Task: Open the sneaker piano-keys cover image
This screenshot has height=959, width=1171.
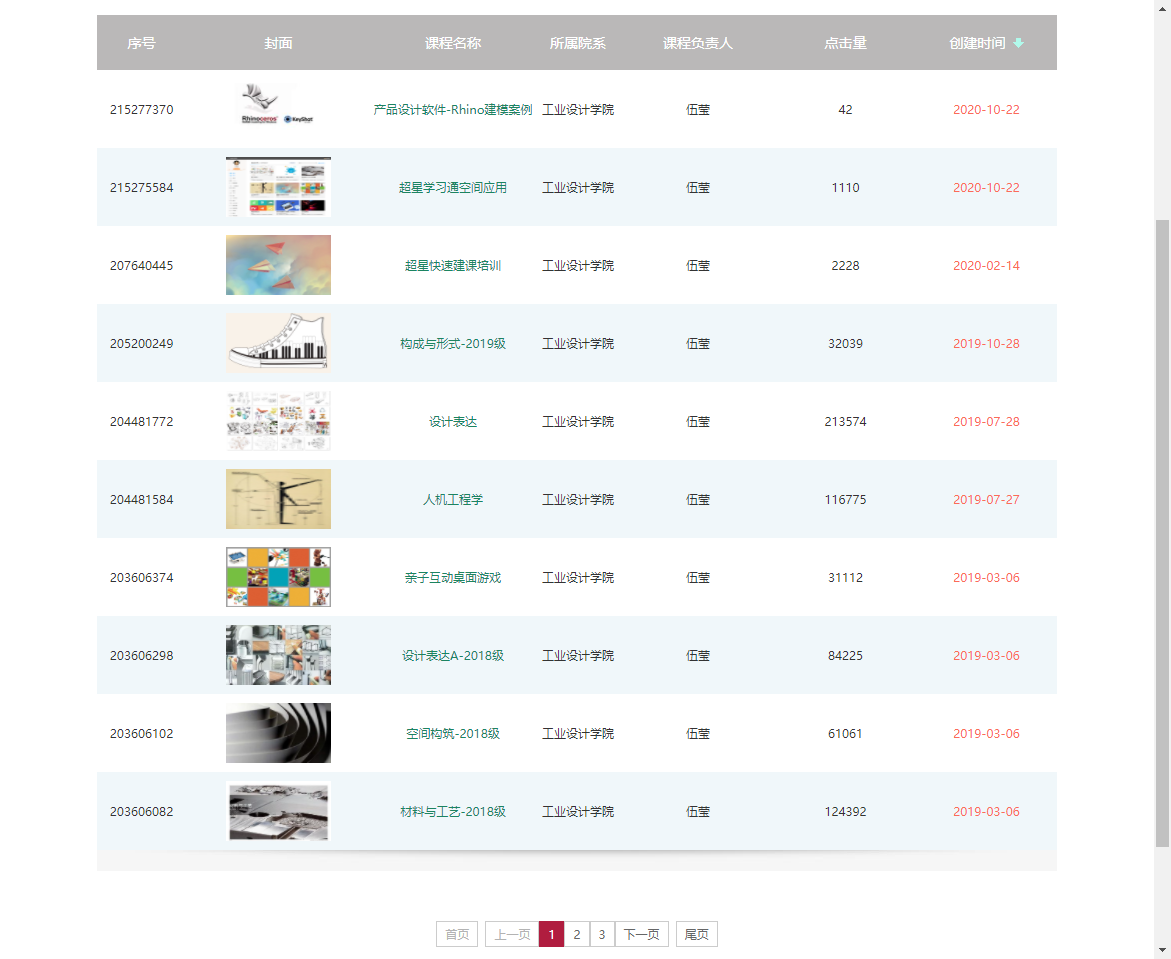Action: [x=278, y=343]
